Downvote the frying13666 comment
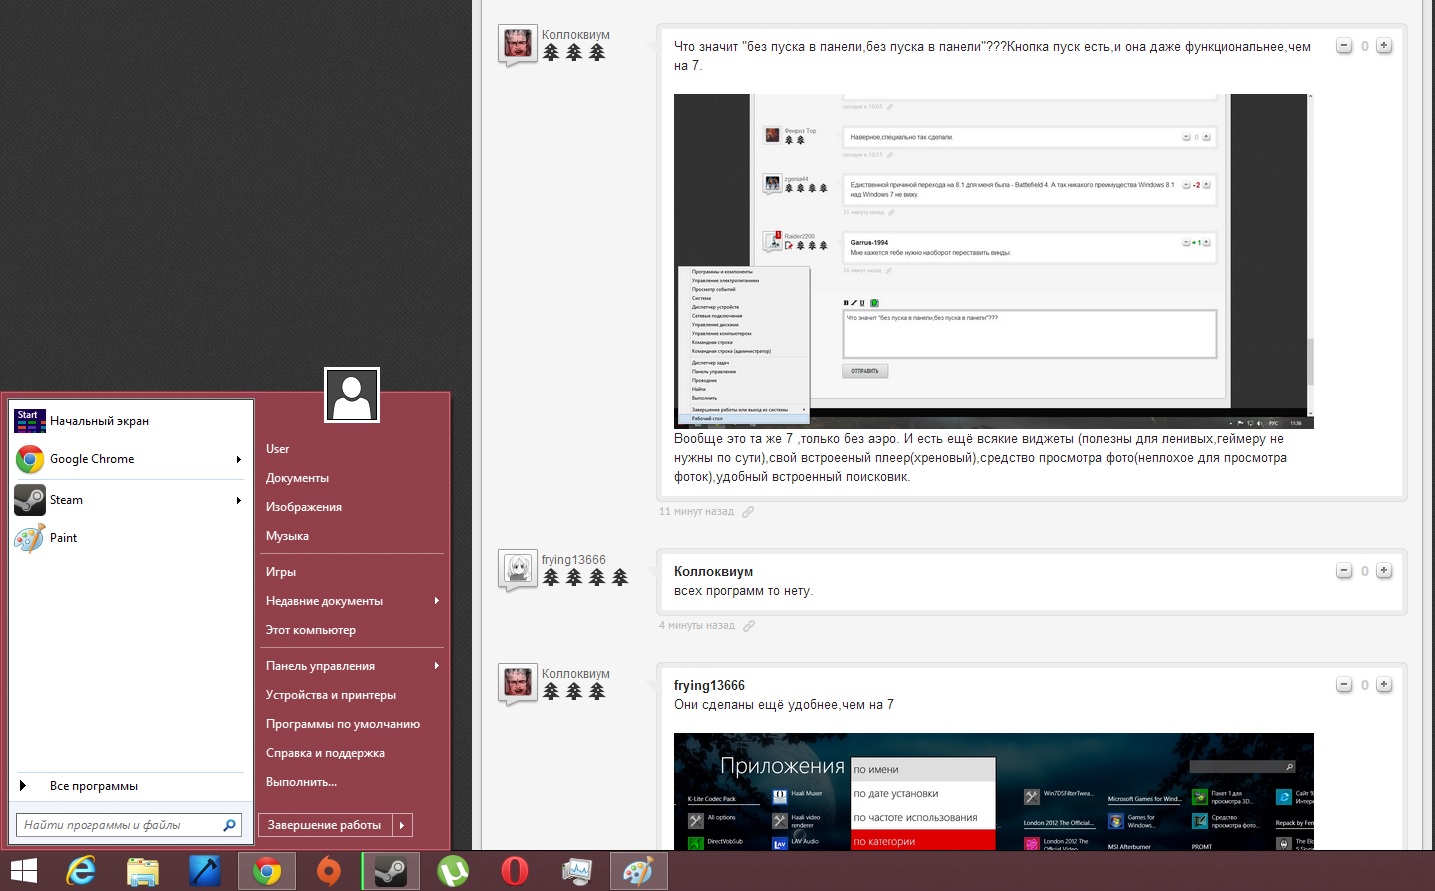 [1344, 570]
